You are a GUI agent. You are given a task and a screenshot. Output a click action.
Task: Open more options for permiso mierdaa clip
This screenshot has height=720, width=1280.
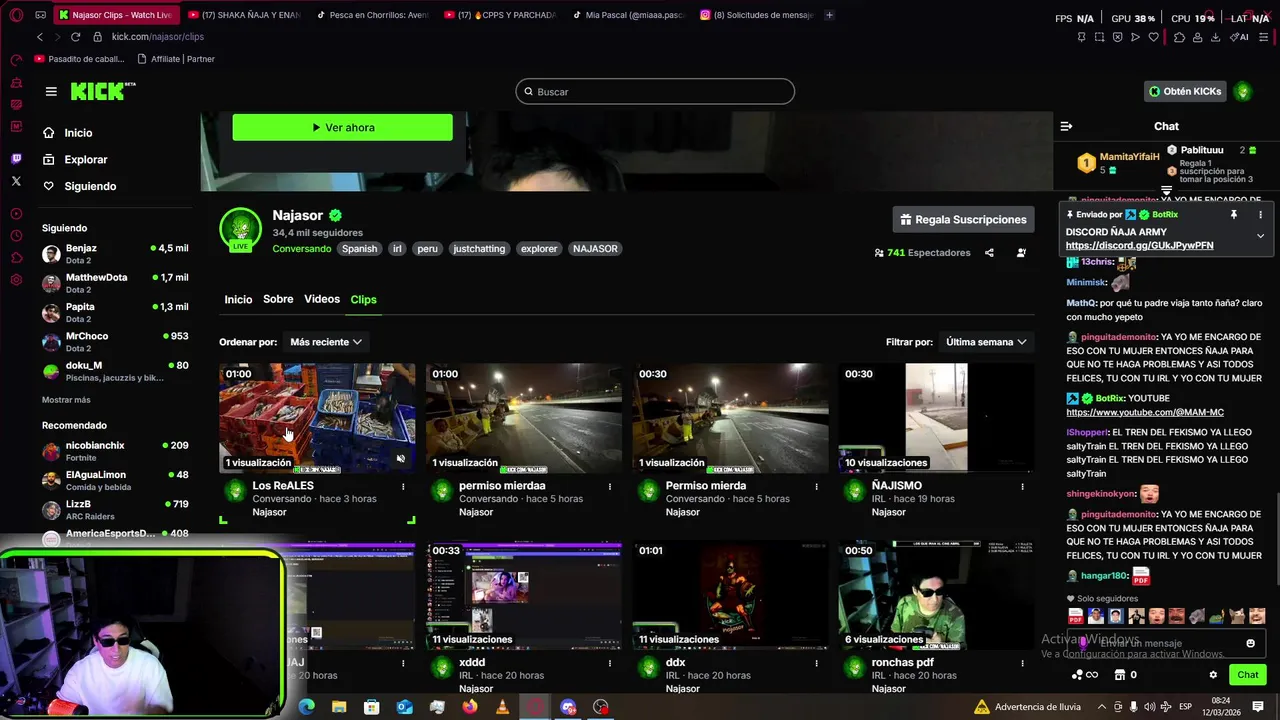pyautogui.click(x=610, y=487)
